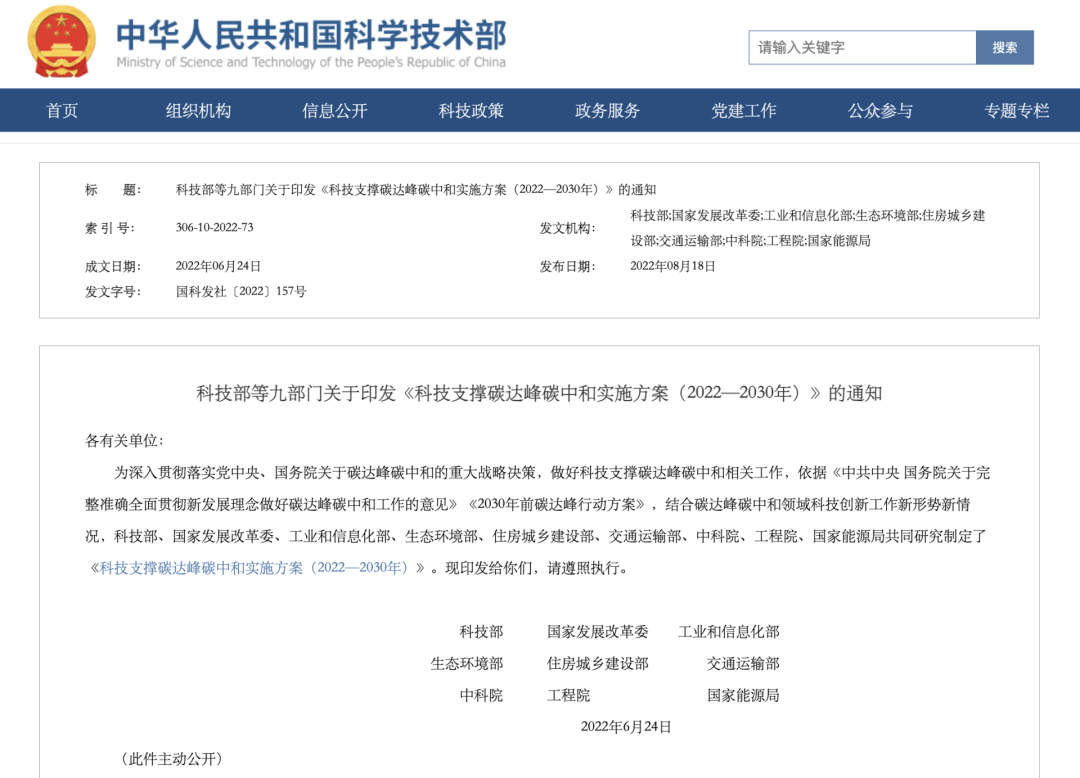Viewport: 1080px width, 778px height.
Task: Open the 专题专栏 navigation item
Action: click(1017, 110)
